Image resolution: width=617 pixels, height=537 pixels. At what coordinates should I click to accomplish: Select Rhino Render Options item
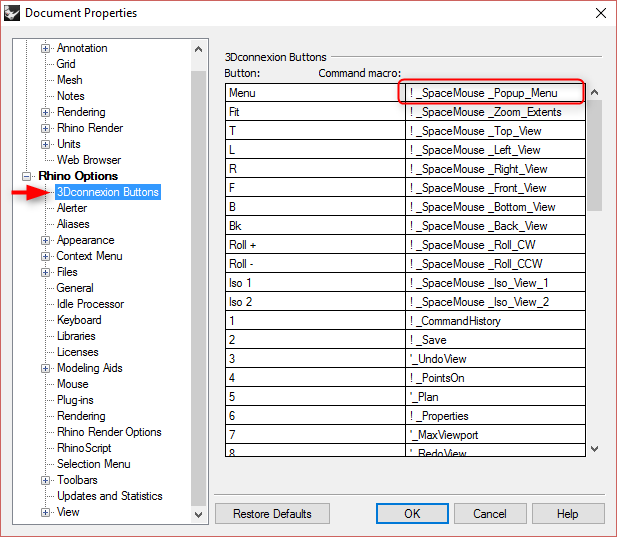(109, 432)
